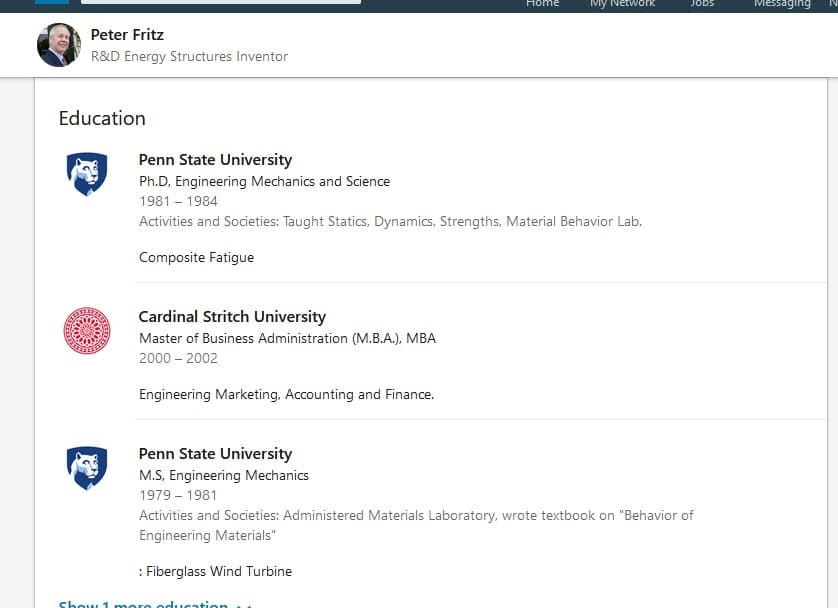Screen dimensions: 838x608
Task: Click the Peter Fritz name heading
Action: point(127,35)
